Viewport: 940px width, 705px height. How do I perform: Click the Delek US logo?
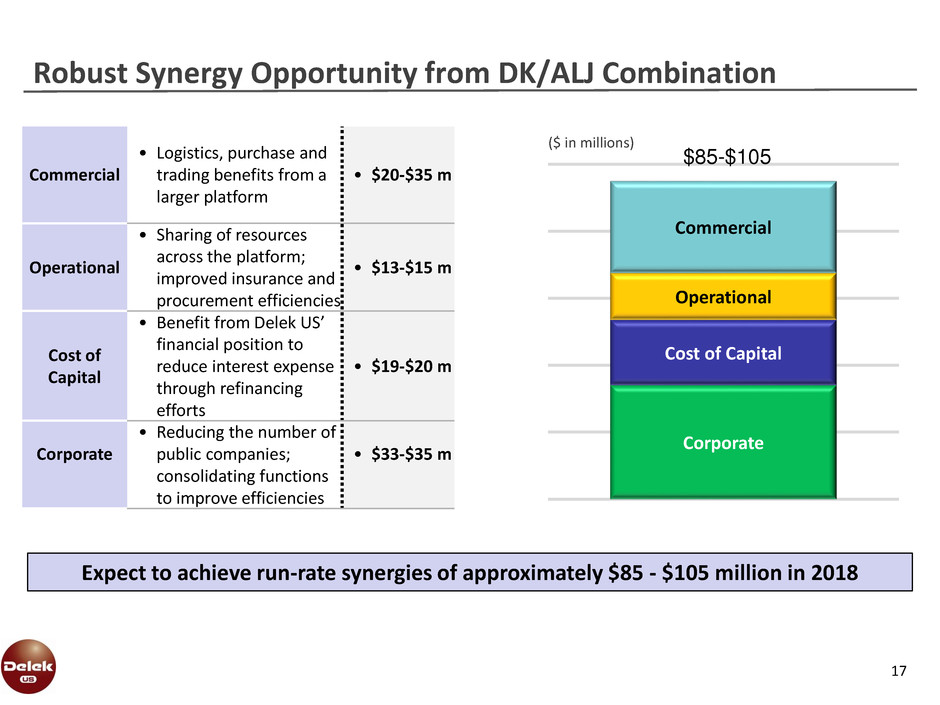coord(29,665)
